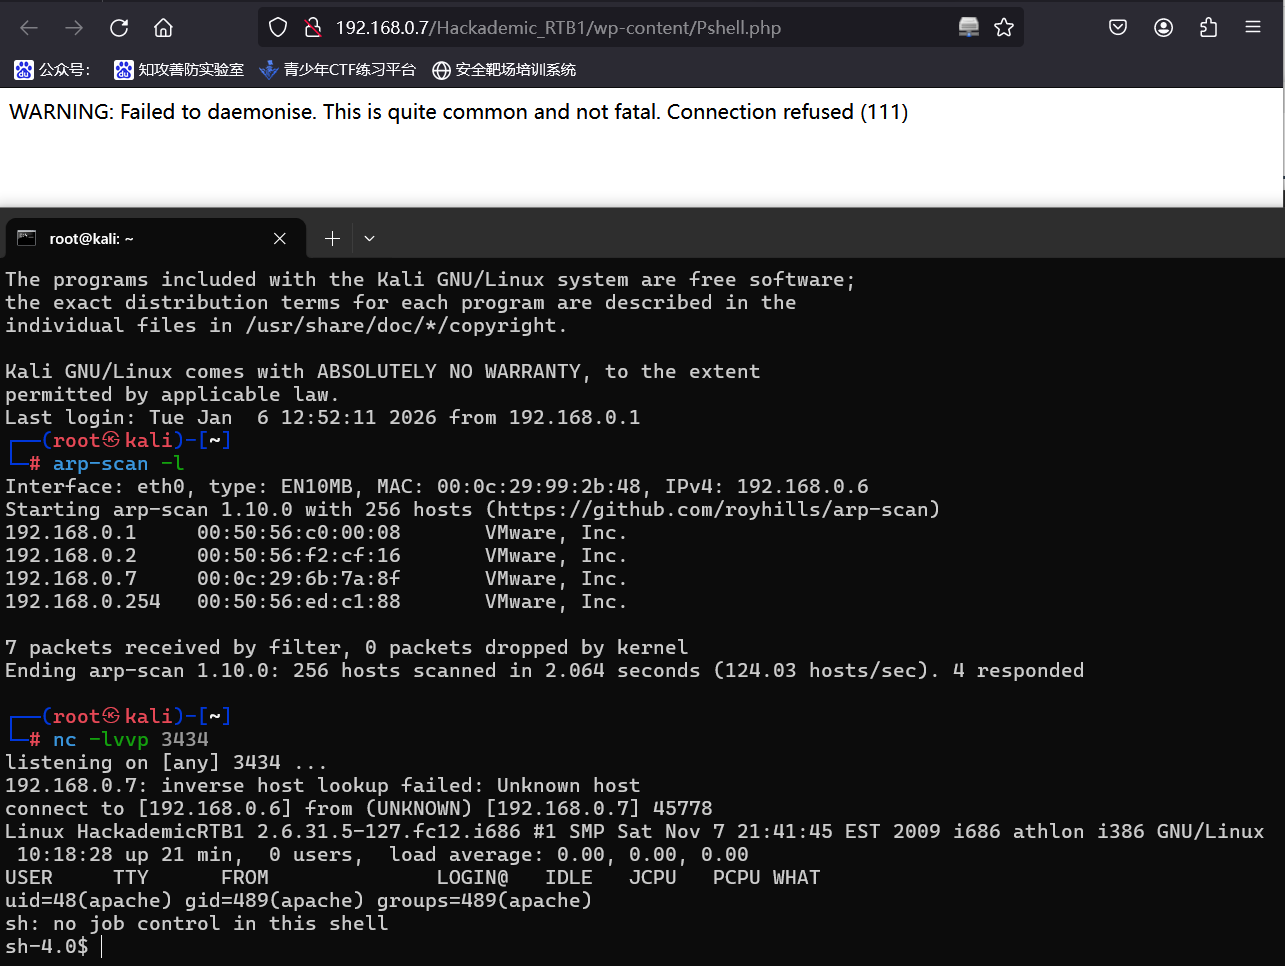
Task: Open the 公众号 bookmark
Action: coord(52,70)
